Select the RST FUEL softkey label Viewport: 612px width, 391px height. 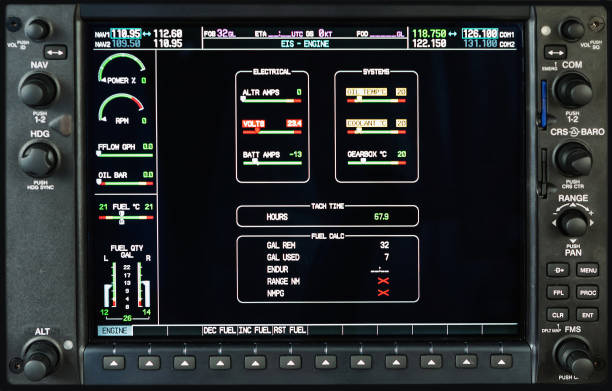[x=290, y=331]
